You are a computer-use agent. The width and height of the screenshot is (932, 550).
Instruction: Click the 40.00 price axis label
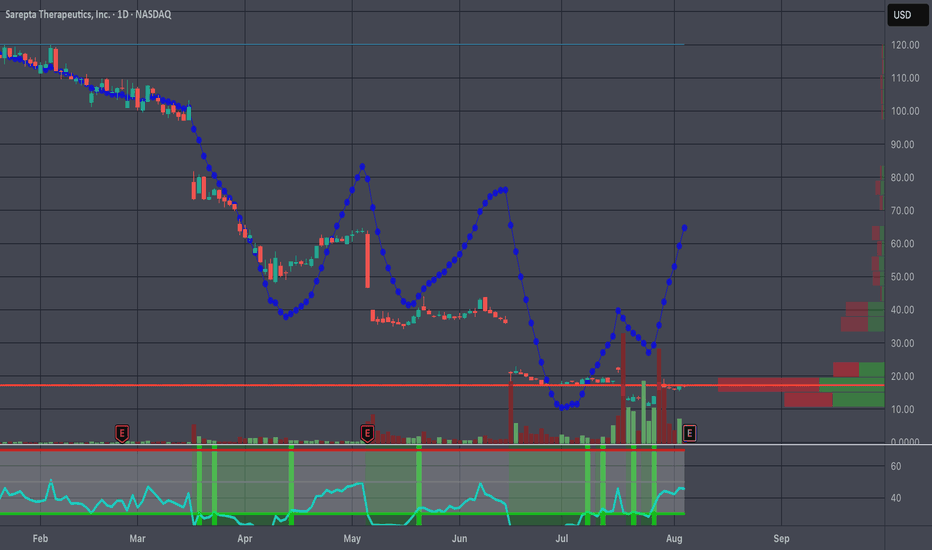pos(902,310)
